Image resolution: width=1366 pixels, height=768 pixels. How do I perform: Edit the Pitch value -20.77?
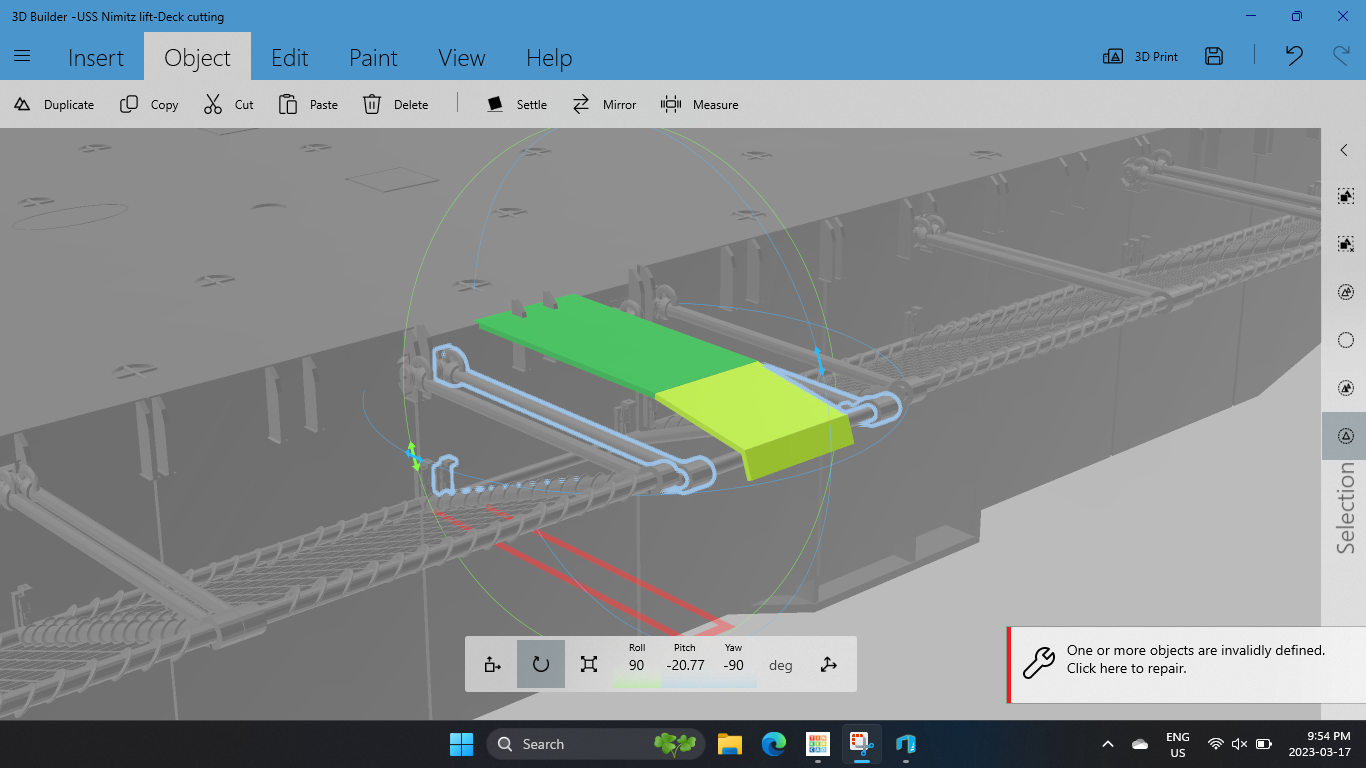coord(685,665)
